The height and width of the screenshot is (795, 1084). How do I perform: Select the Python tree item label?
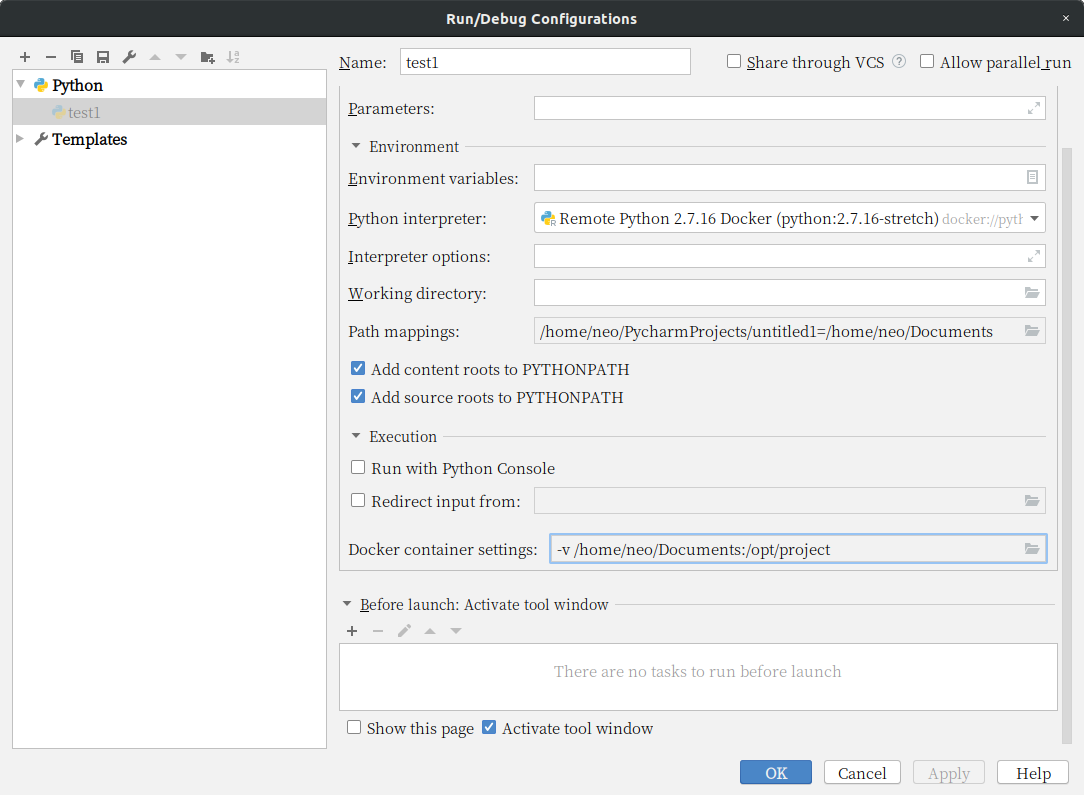(77, 85)
